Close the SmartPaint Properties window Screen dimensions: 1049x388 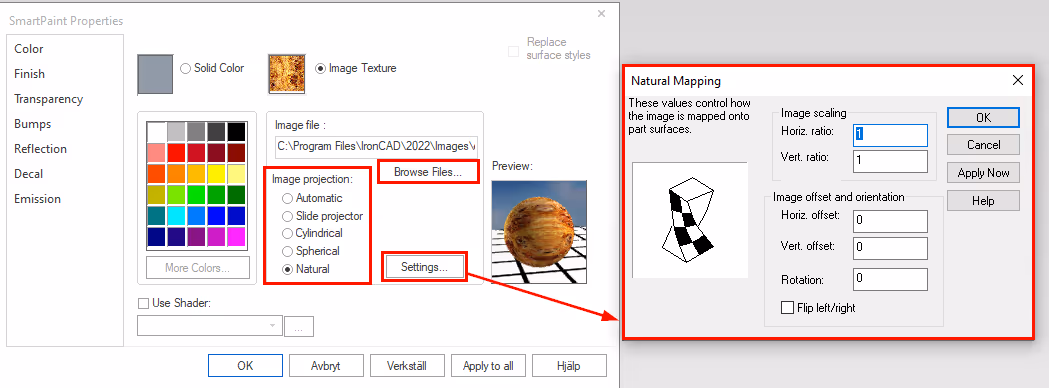601,13
